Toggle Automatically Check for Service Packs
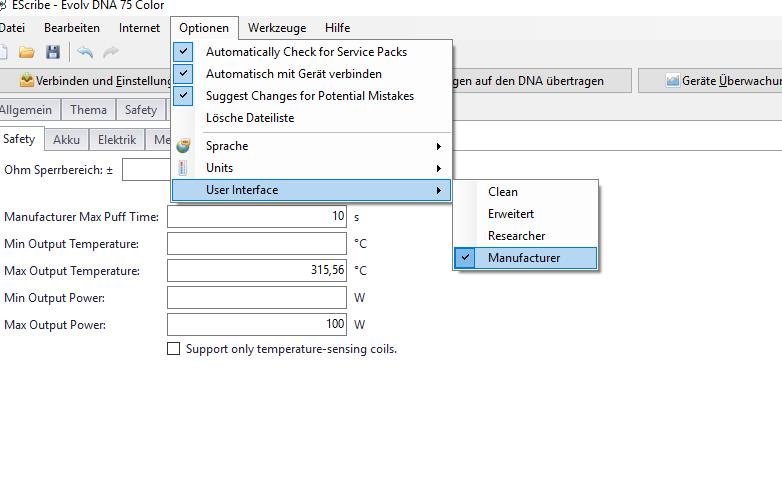 click(306, 52)
